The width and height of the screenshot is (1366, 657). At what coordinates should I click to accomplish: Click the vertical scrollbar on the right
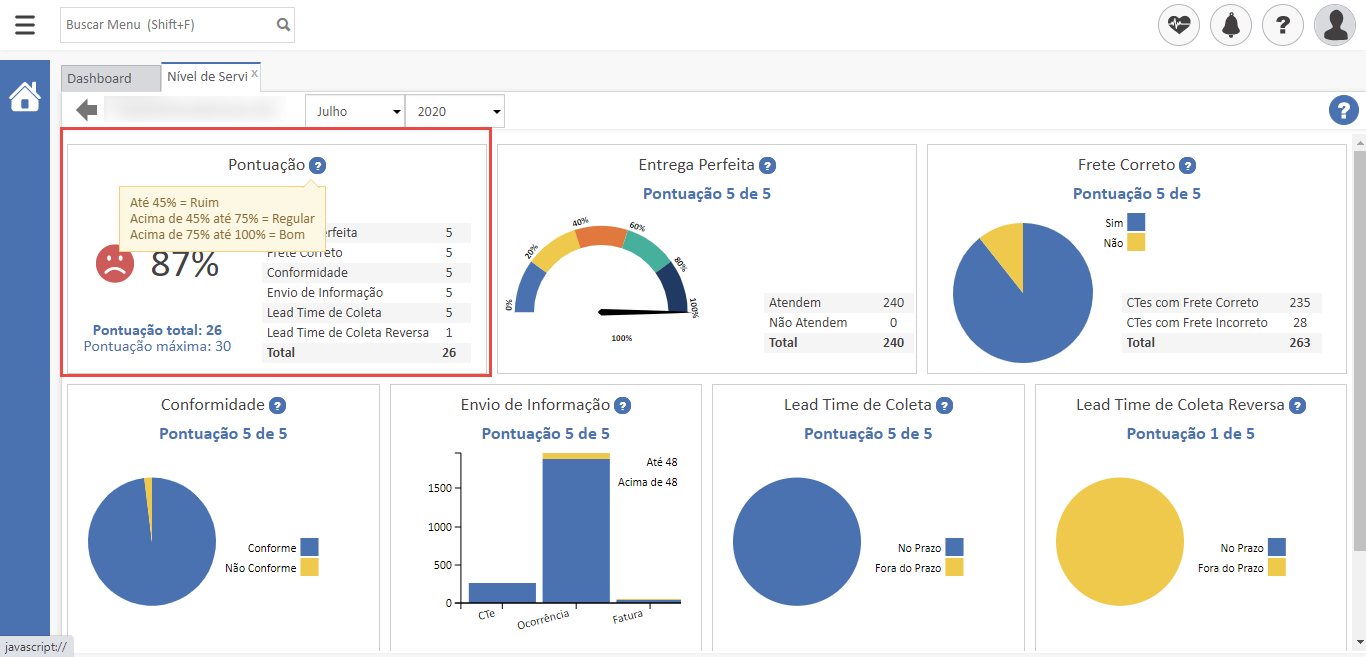pyautogui.click(x=1358, y=350)
